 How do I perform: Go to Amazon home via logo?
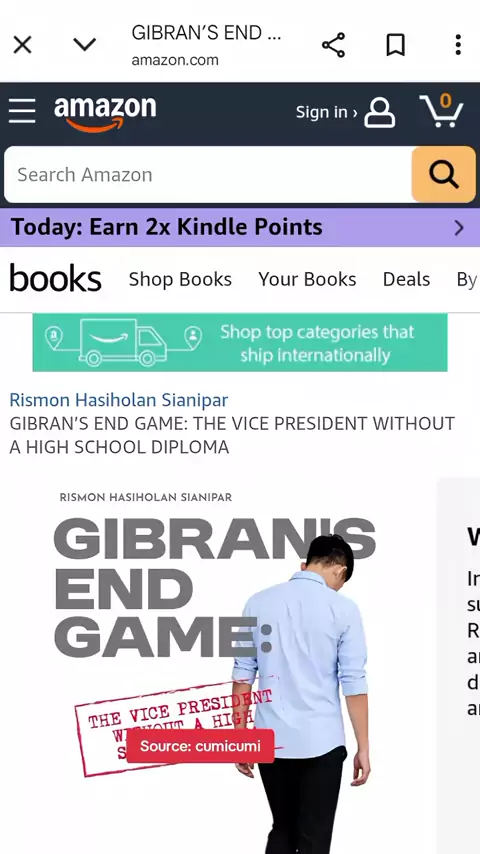coord(105,113)
